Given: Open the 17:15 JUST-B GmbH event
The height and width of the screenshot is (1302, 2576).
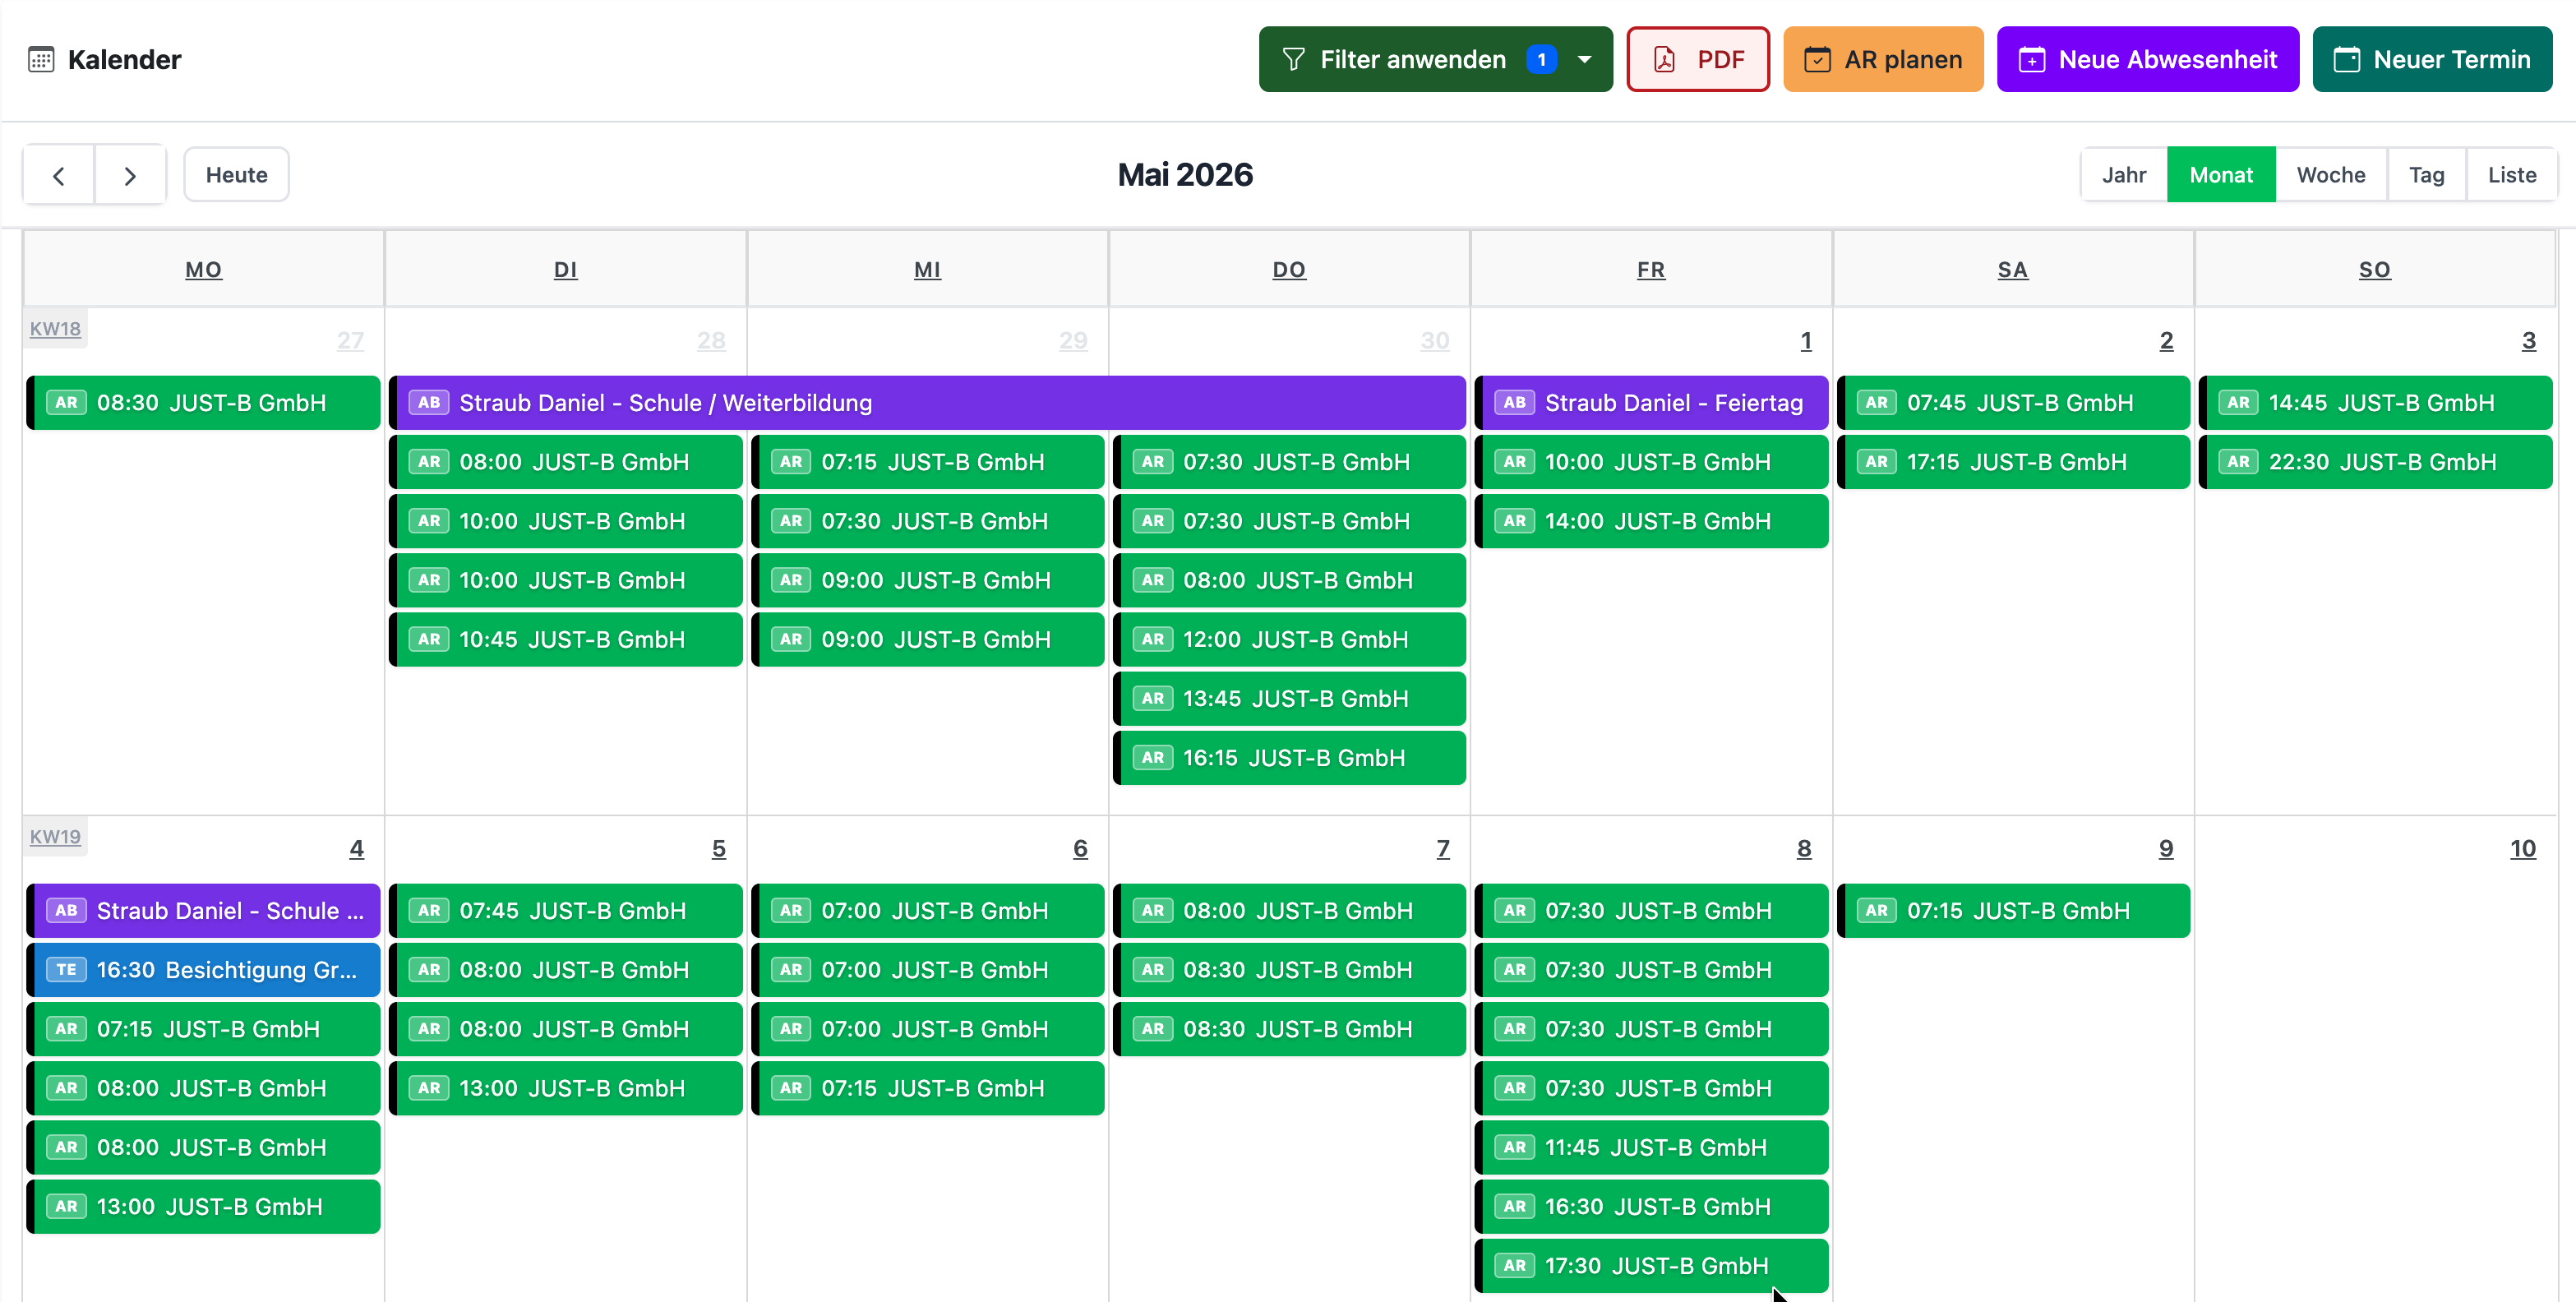Looking at the screenshot, I should click(2013, 462).
